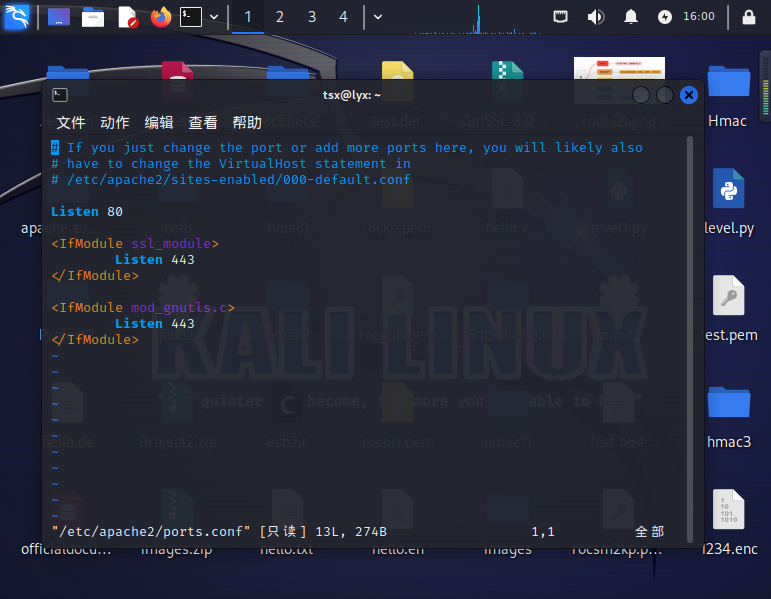Click the '全部' status indicator
The image size is (771, 599).
[x=650, y=532]
